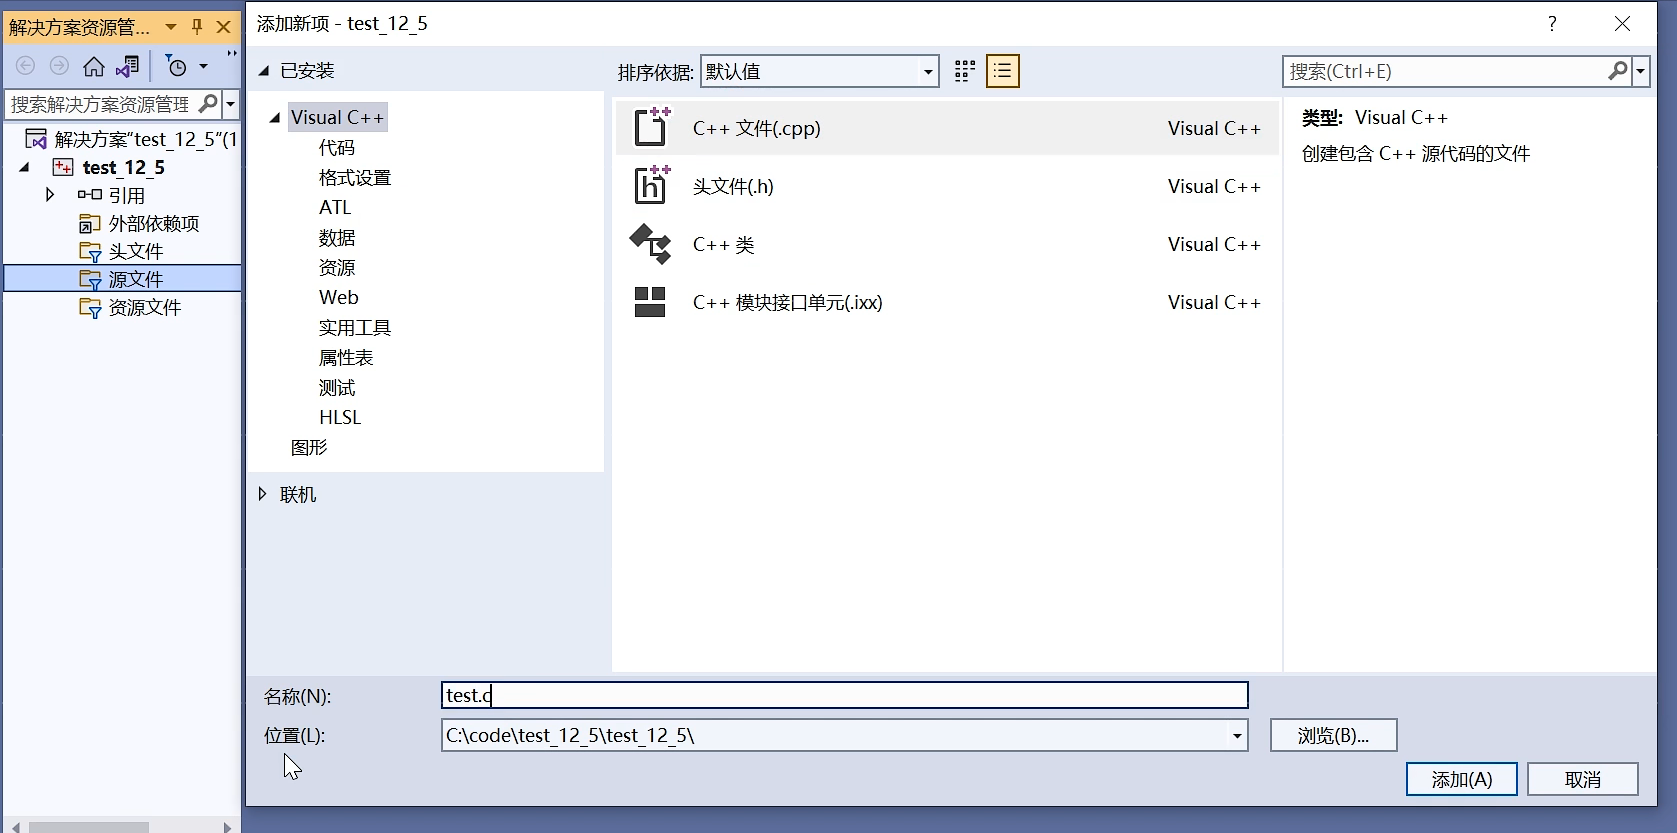Click the search magnifier in the dialog search box

coord(1618,71)
